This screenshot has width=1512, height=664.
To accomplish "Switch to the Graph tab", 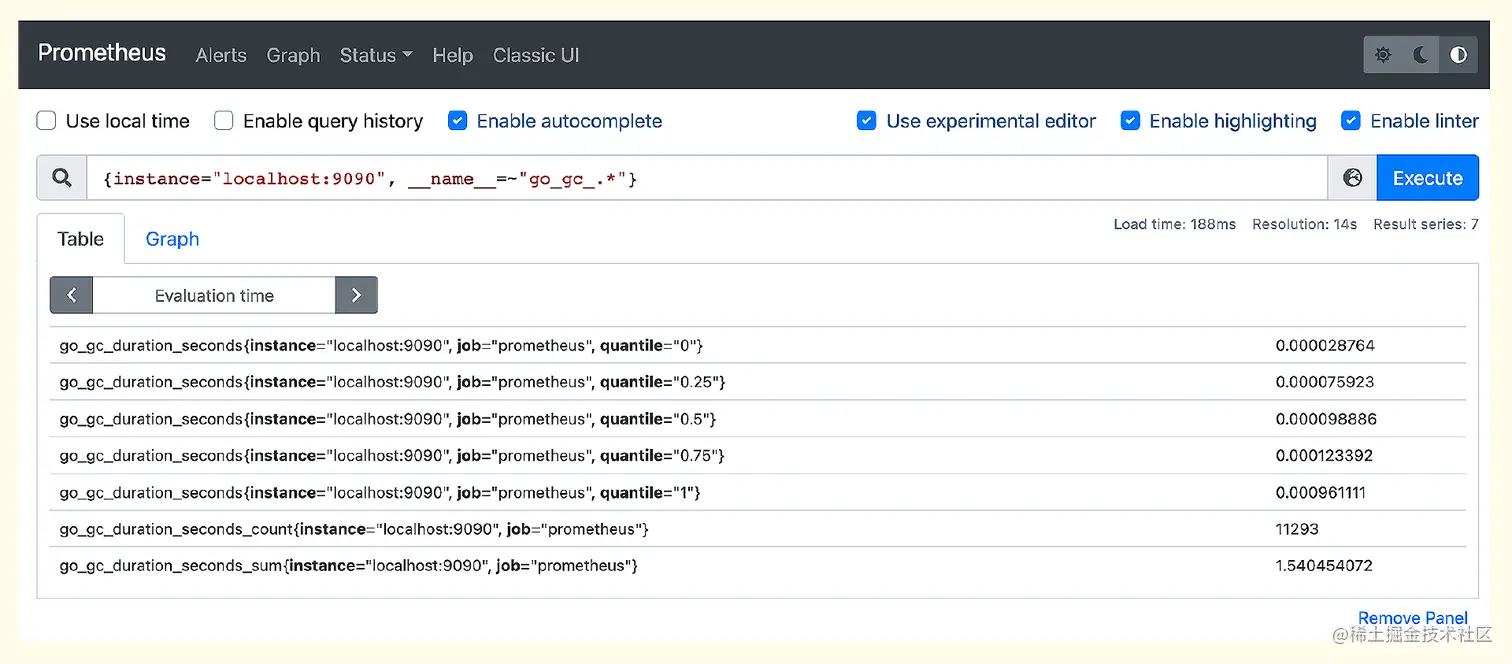I will pyautogui.click(x=172, y=239).
